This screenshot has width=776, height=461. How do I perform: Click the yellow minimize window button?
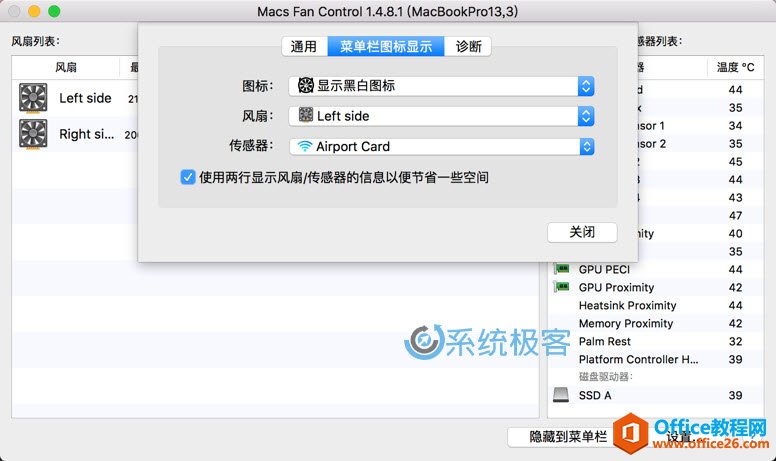tap(34, 11)
